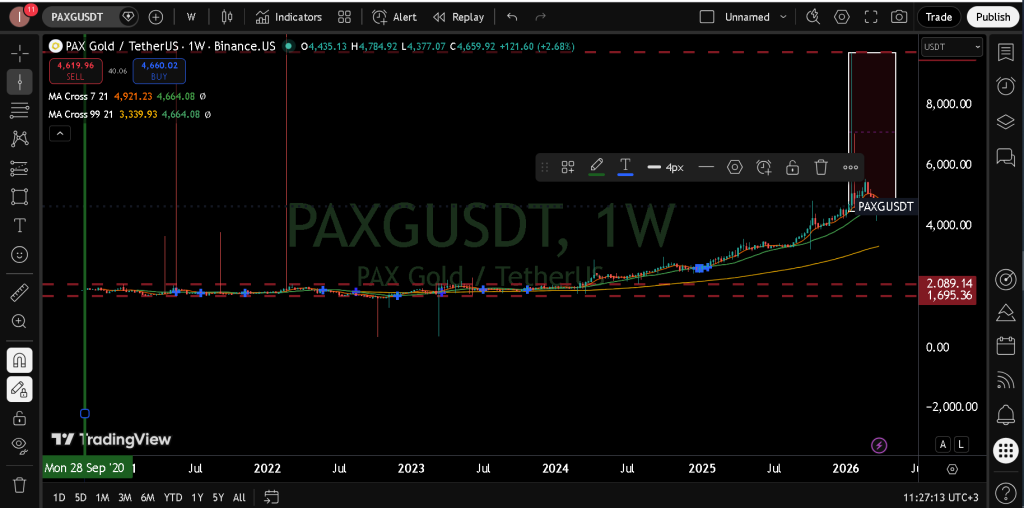The image size is (1024, 508).
Task: Click the Alert button in top toolbar
Action: 394,17
